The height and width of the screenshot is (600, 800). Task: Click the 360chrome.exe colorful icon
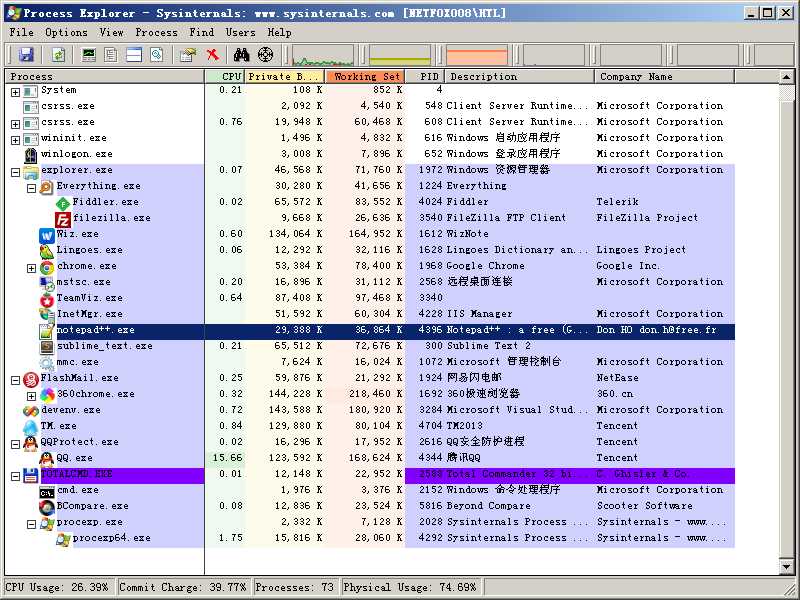pos(47,395)
